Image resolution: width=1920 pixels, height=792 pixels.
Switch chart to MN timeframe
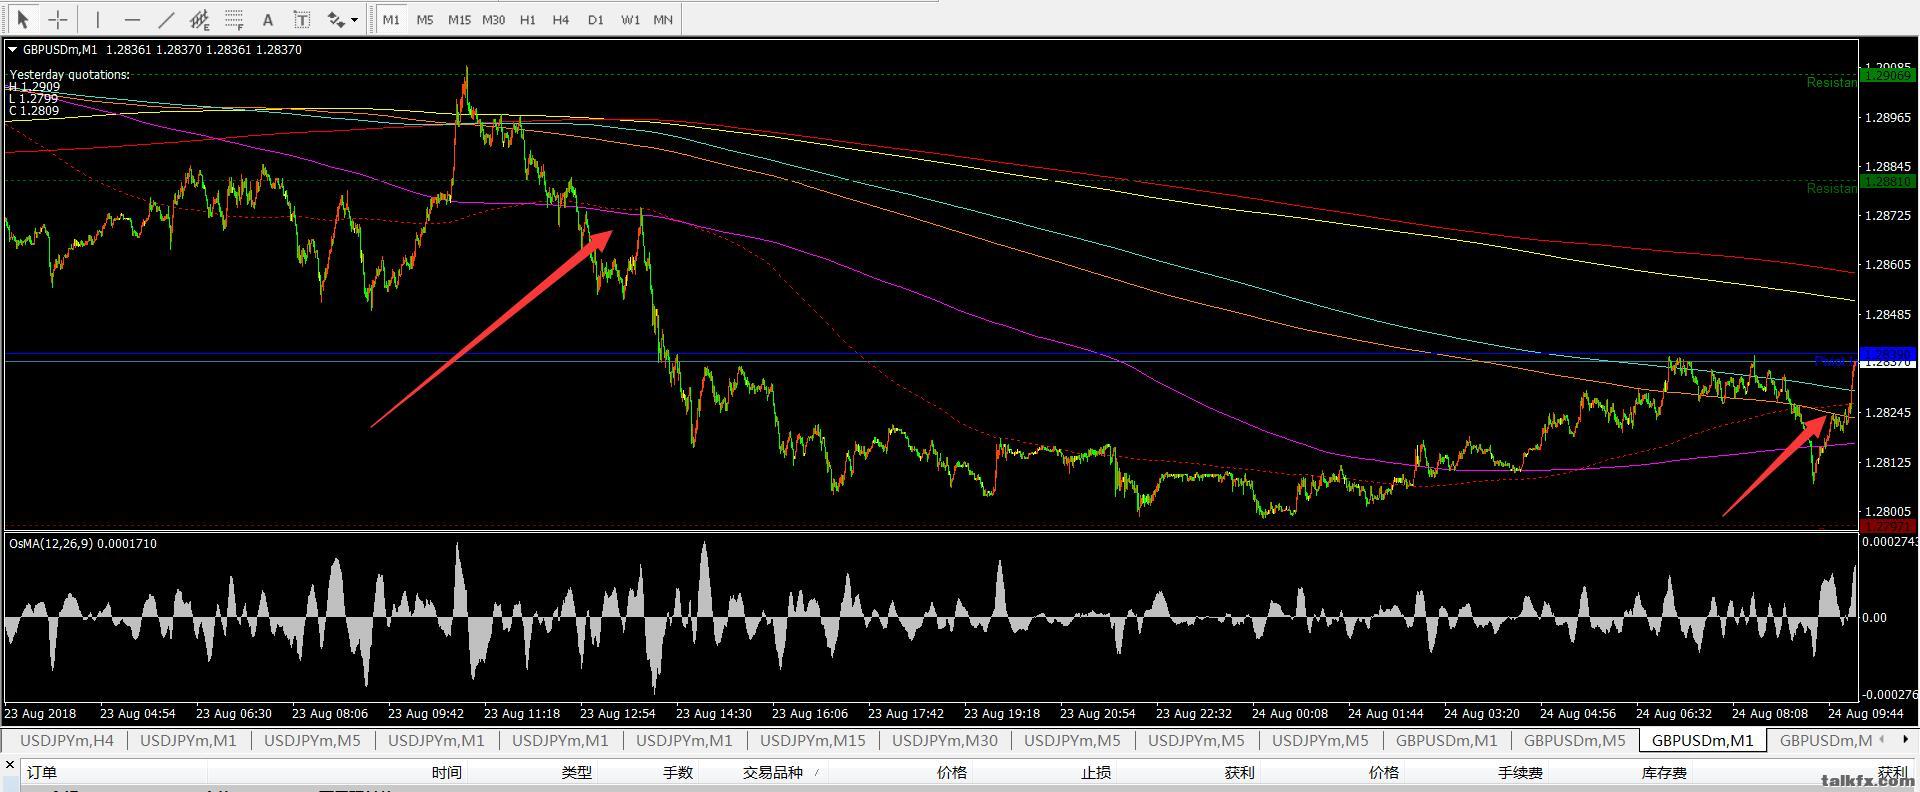click(663, 19)
